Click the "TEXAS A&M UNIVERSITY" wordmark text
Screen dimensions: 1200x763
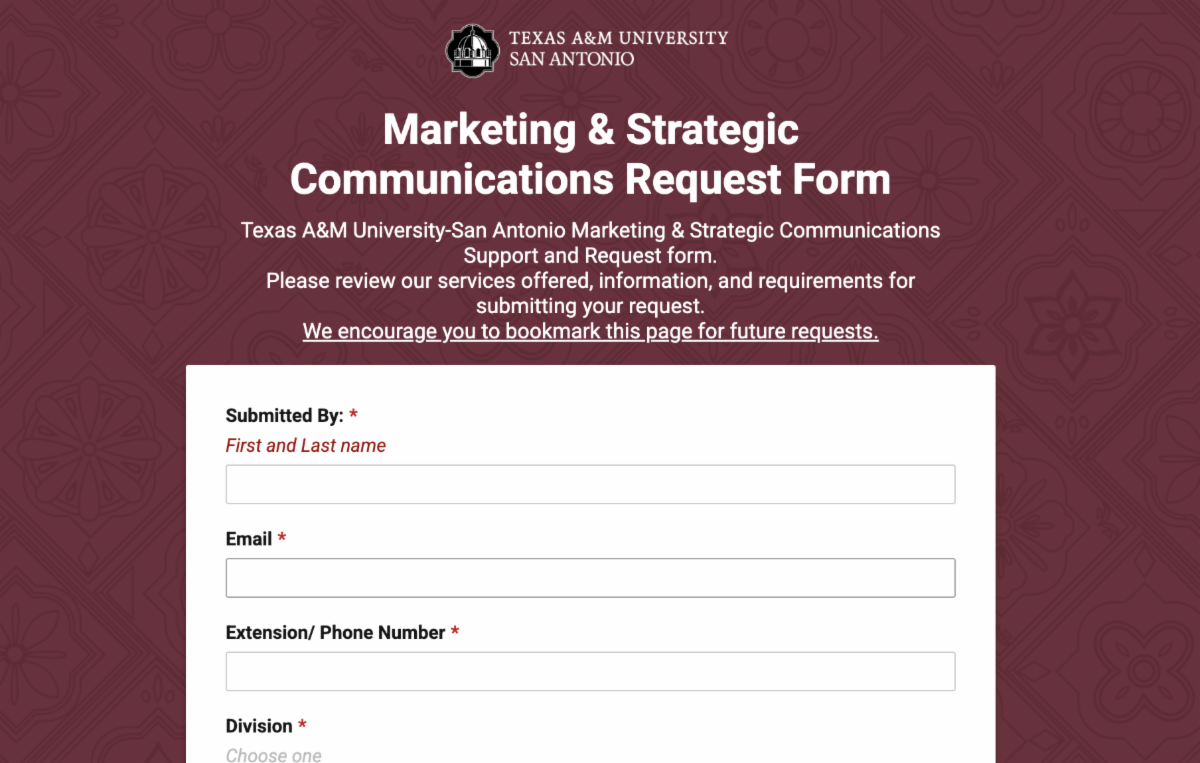[618, 38]
